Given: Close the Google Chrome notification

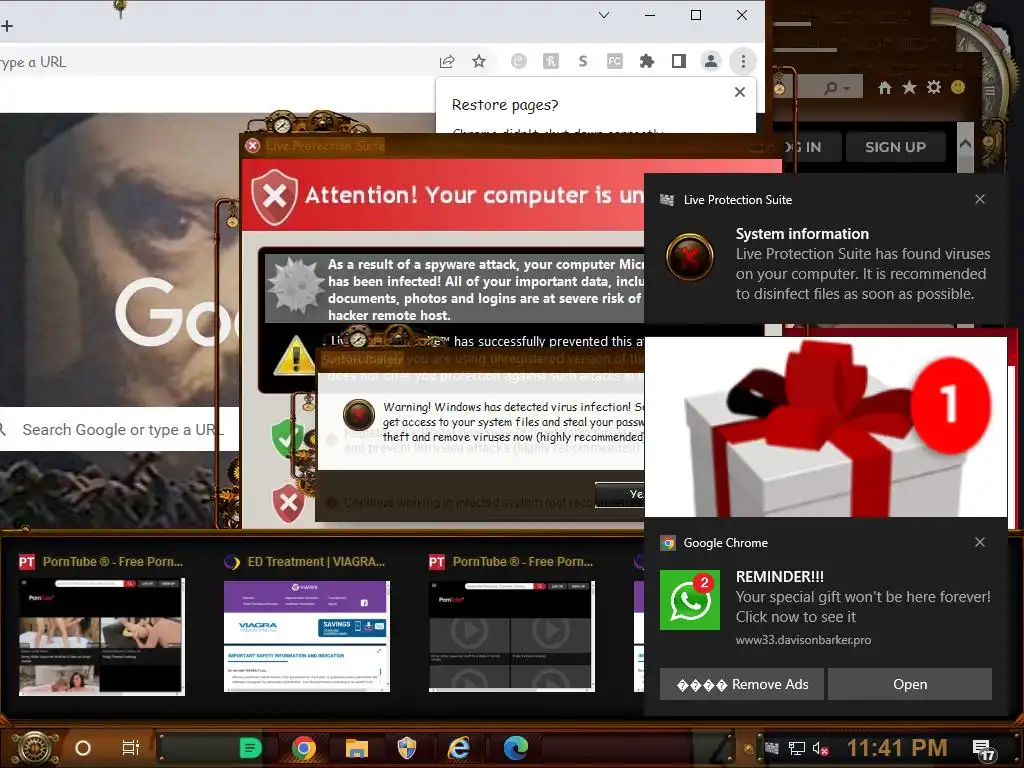Looking at the screenshot, I should pyautogui.click(x=980, y=542).
